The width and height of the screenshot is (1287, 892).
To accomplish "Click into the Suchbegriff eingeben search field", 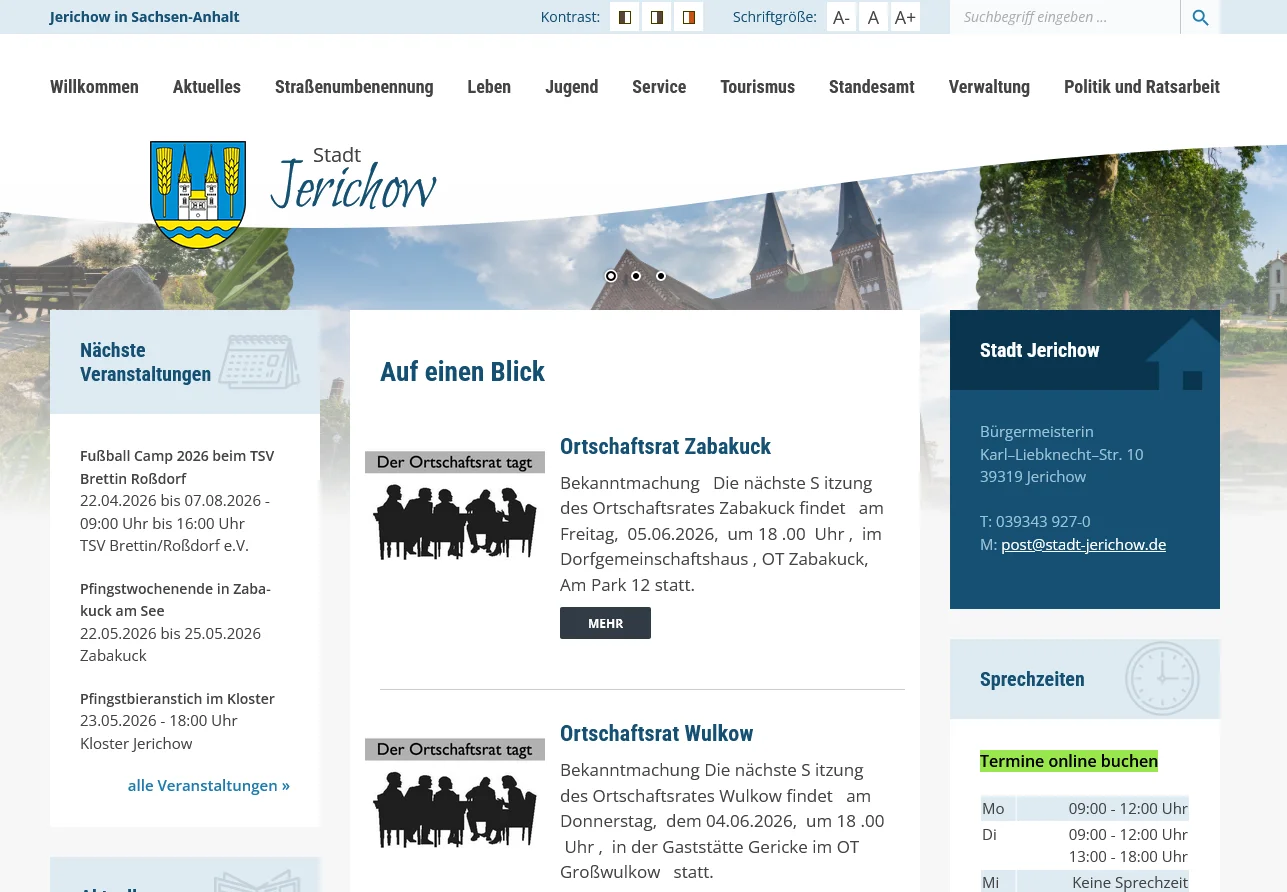I will (1065, 17).
